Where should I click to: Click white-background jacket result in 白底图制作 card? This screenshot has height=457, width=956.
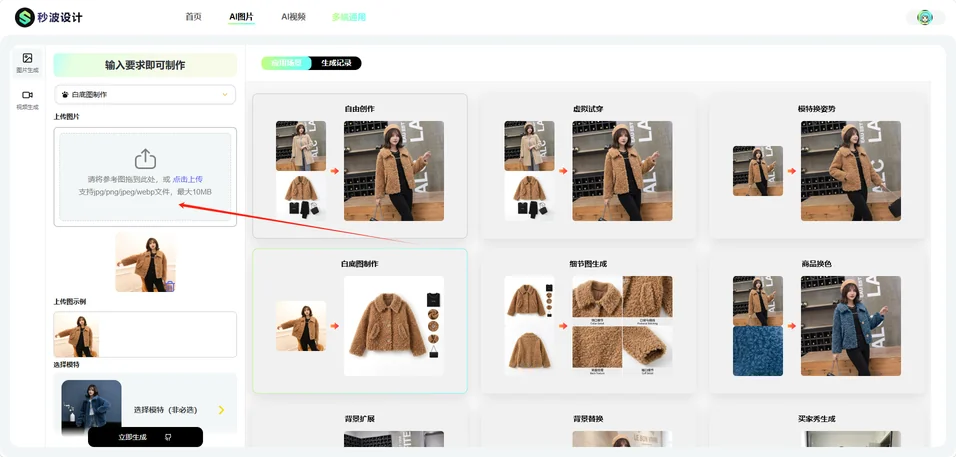[394, 326]
